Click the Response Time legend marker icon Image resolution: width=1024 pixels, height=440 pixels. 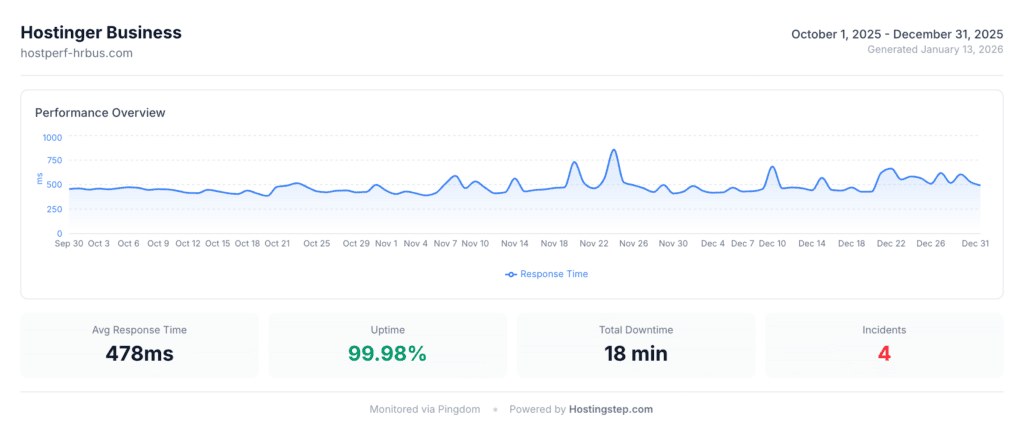click(x=511, y=274)
